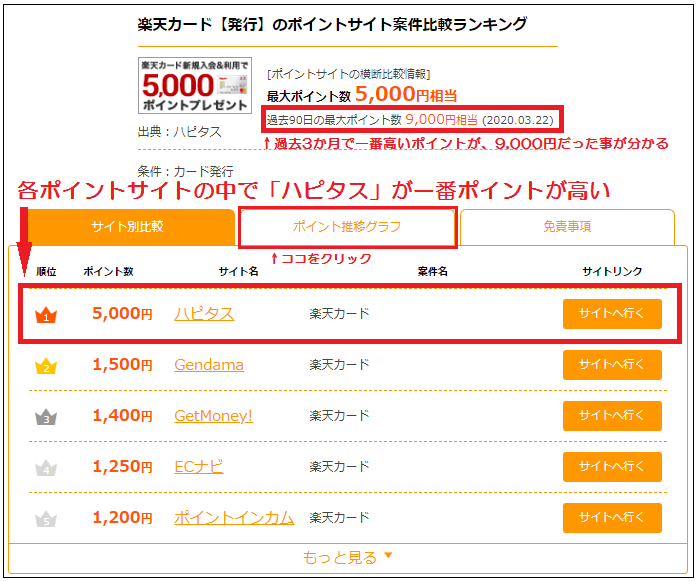Click 楽天カード case name in GetMoney! row
Screen dimensions: 697x581
340,416
